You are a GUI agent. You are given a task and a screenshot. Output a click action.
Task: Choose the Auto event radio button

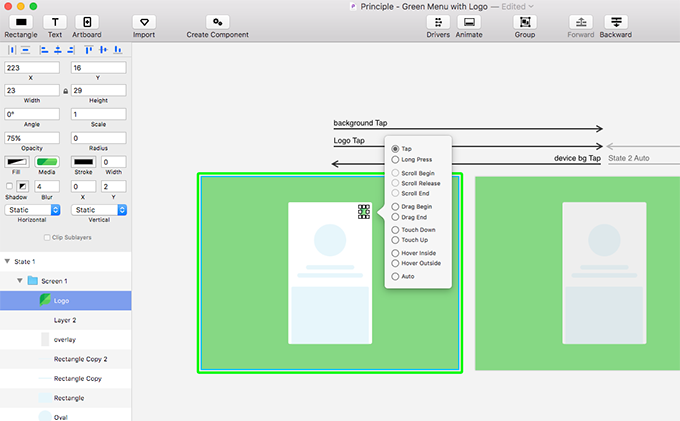click(396, 276)
